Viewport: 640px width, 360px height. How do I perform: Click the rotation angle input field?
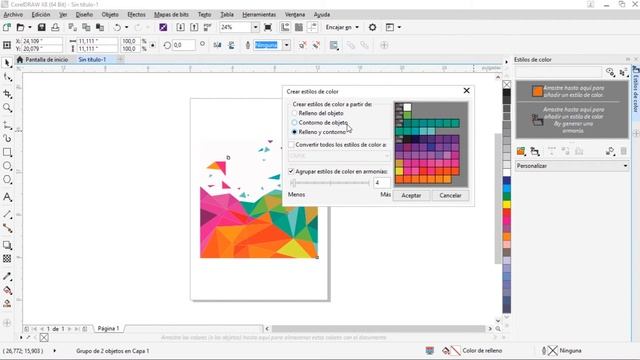point(184,45)
